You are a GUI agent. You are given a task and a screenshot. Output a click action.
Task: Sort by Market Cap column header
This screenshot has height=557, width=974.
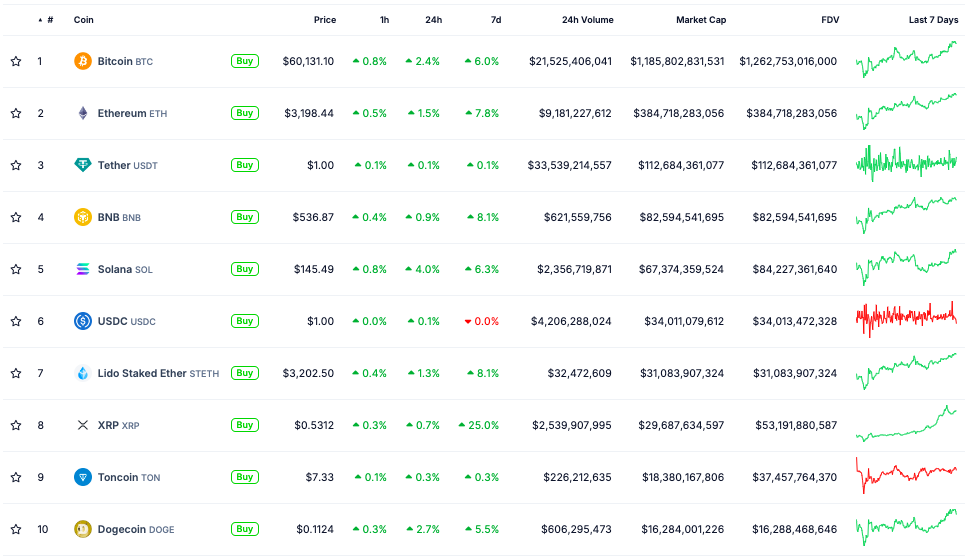(699, 20)
